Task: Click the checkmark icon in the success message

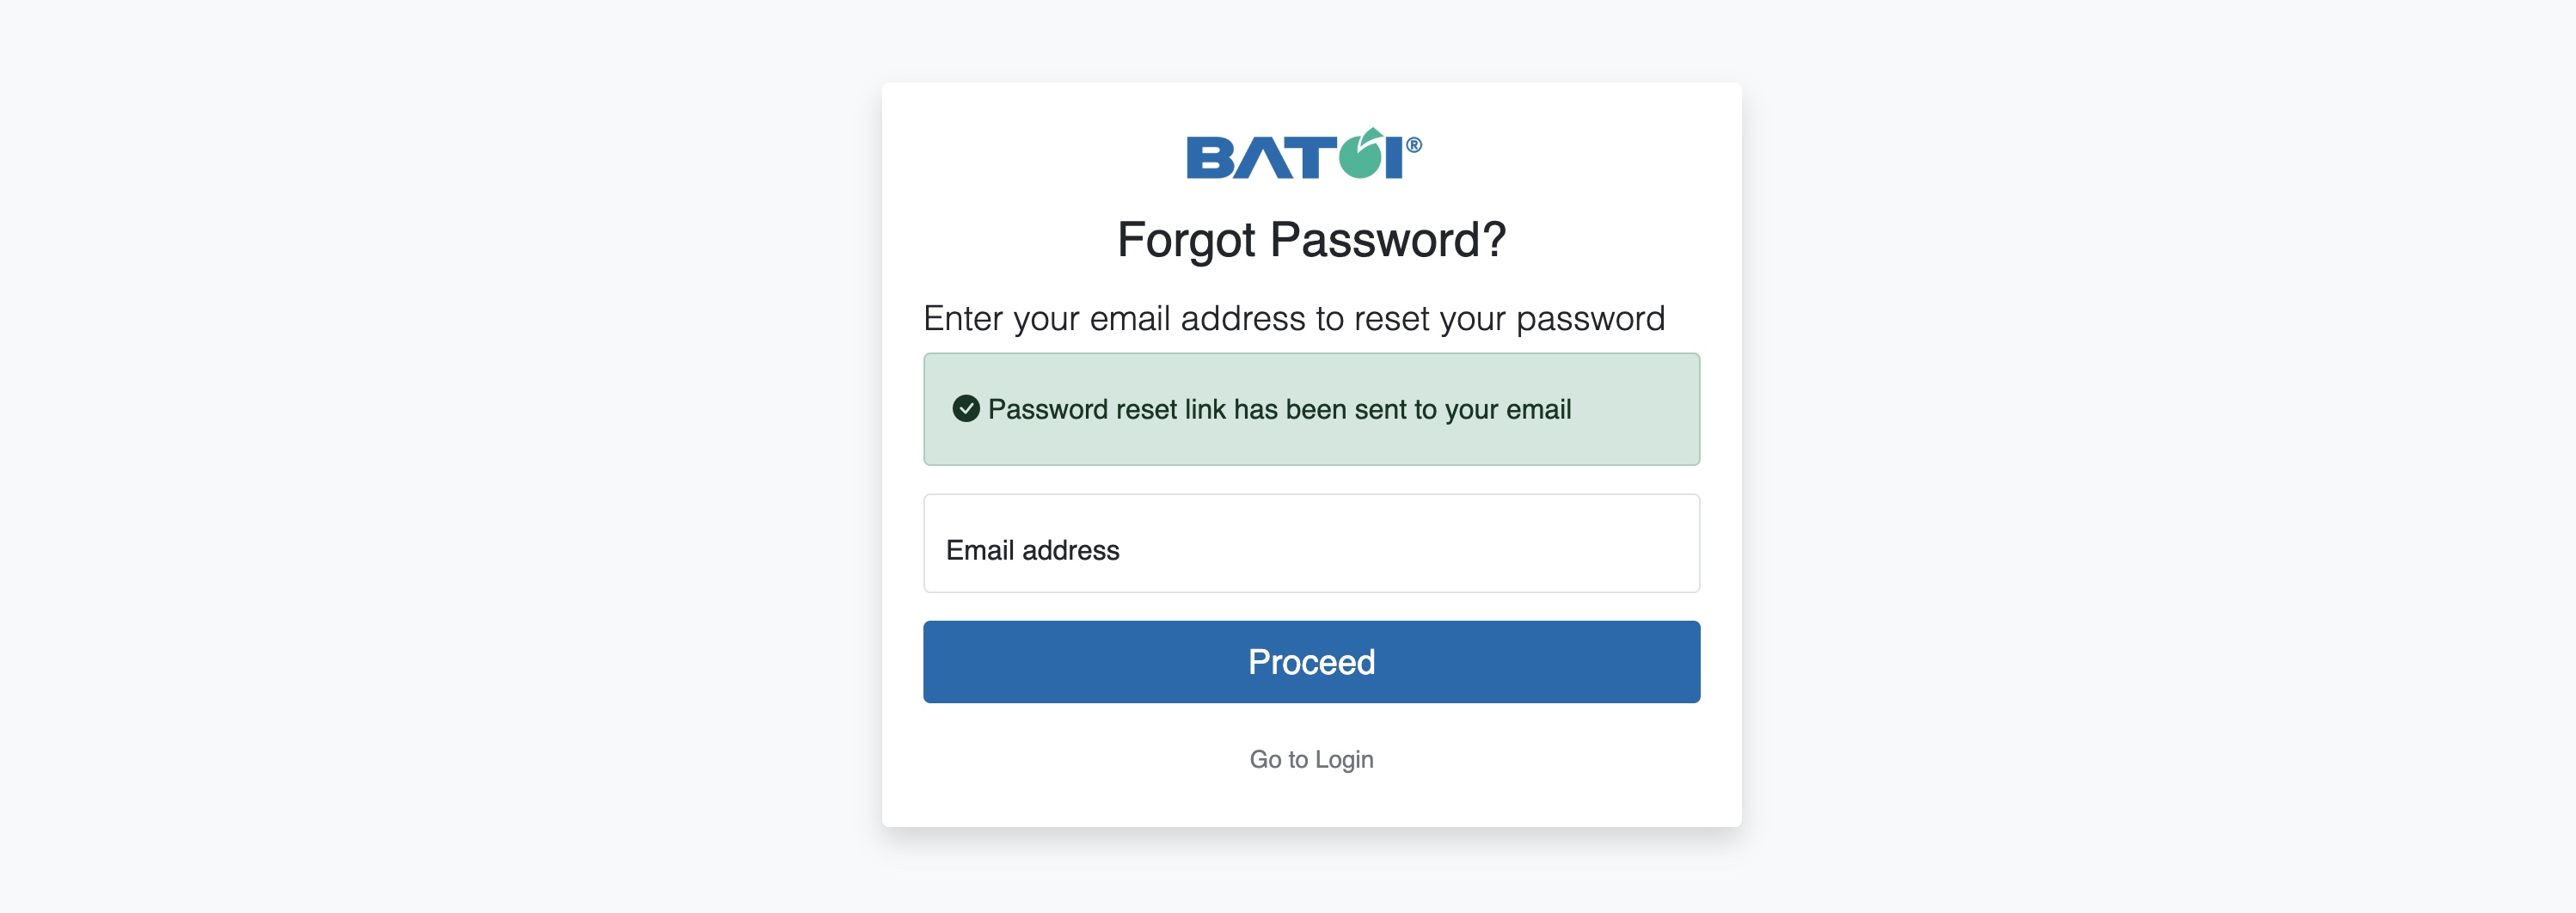Action: tap(966, 408)
